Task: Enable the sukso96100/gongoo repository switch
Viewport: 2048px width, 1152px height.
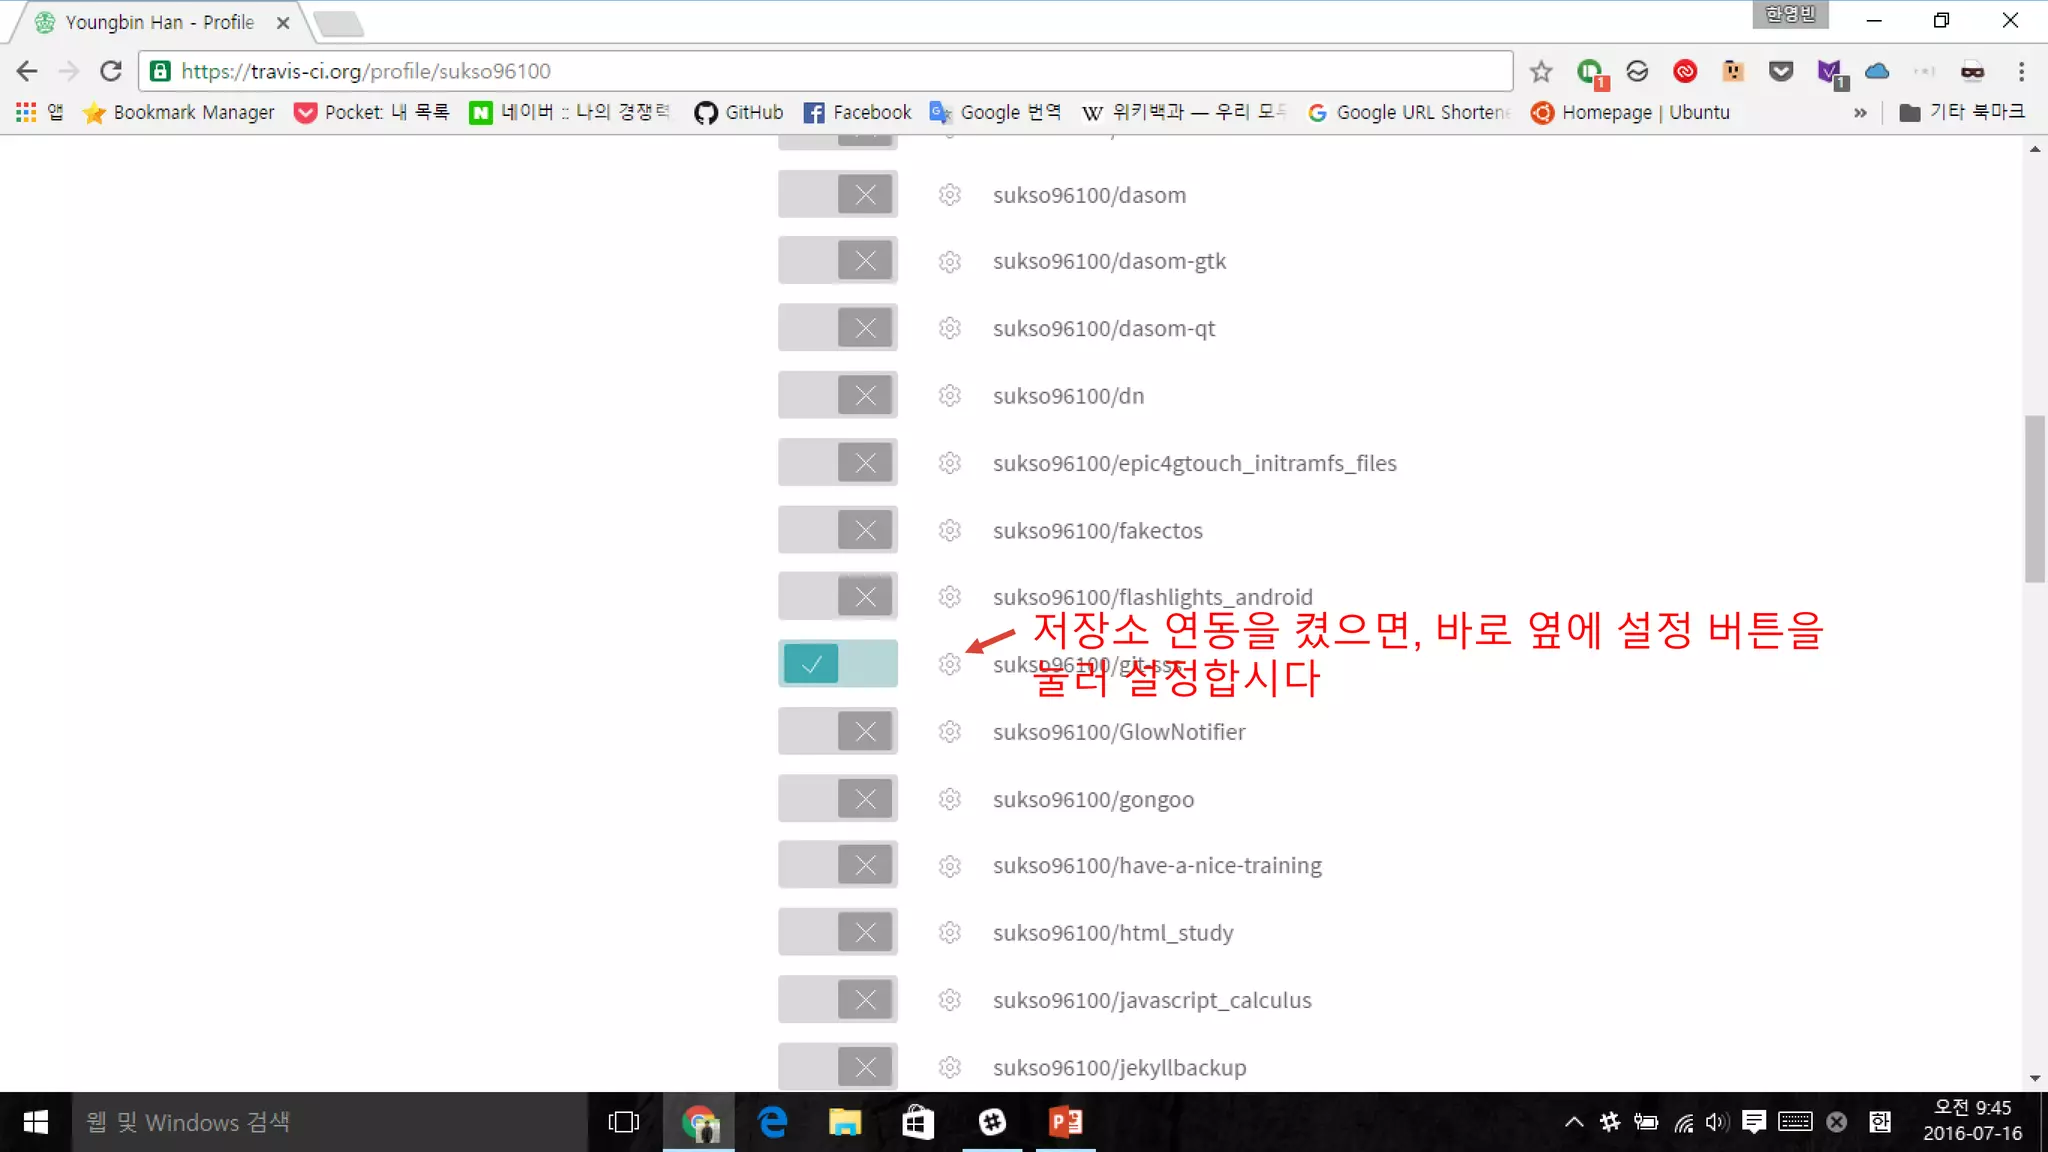Action: [838, 798]
